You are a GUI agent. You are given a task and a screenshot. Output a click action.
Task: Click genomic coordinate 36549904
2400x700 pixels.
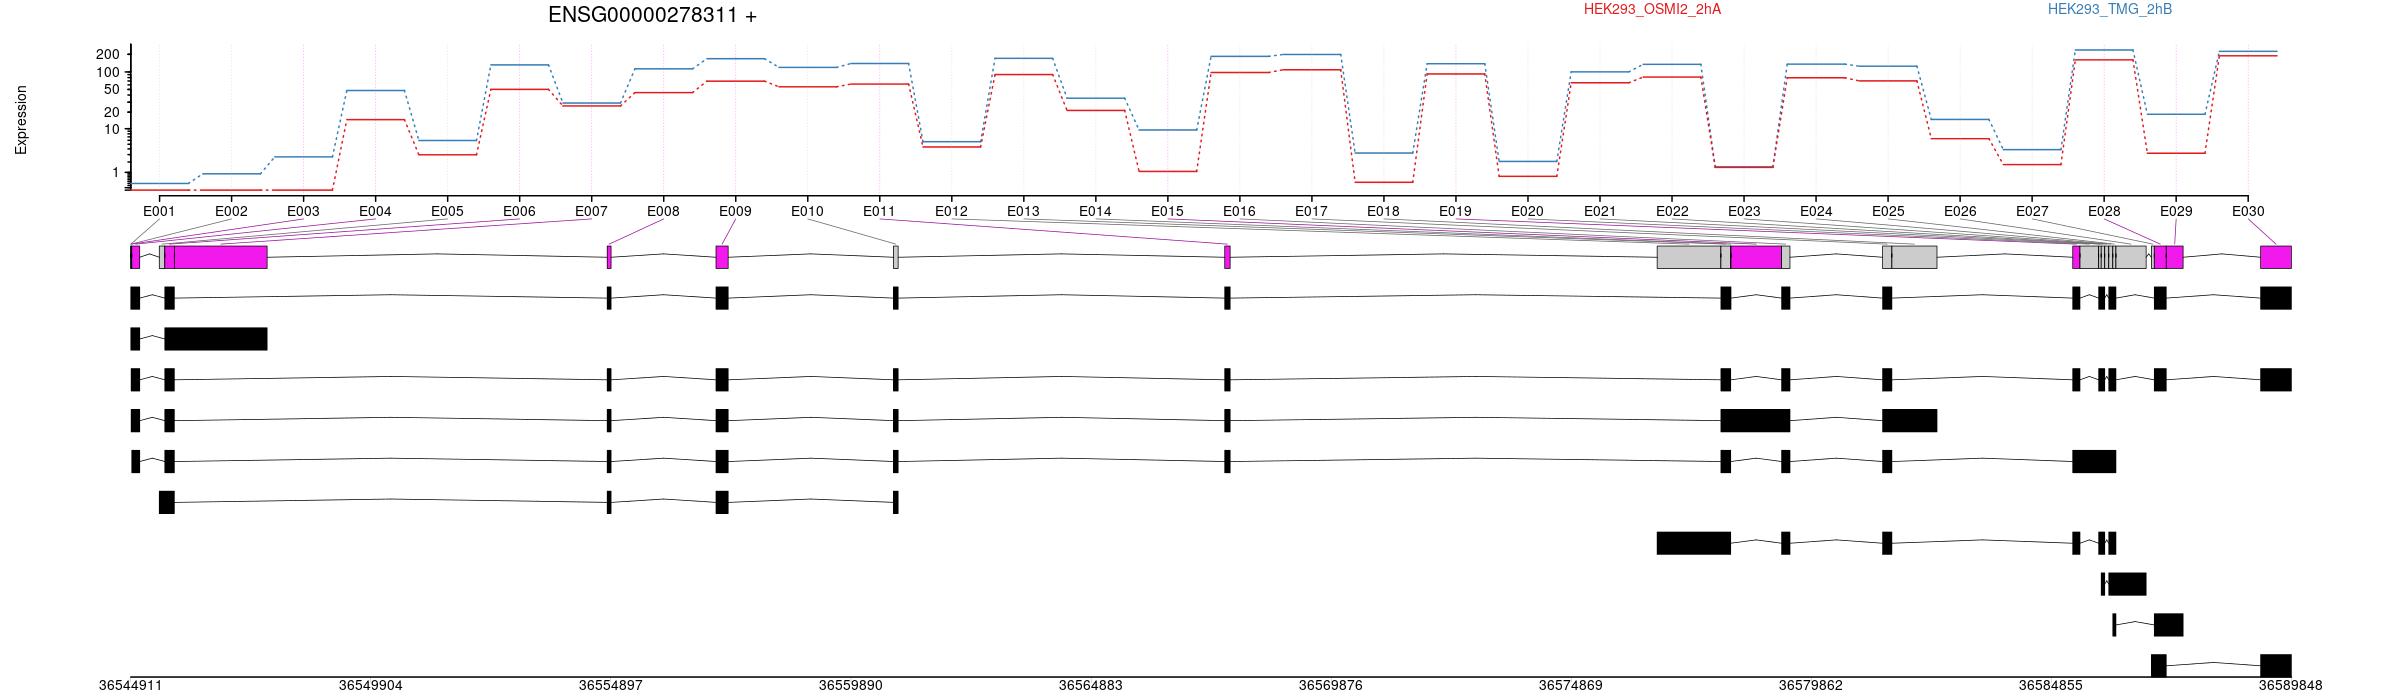click(370, 686)
